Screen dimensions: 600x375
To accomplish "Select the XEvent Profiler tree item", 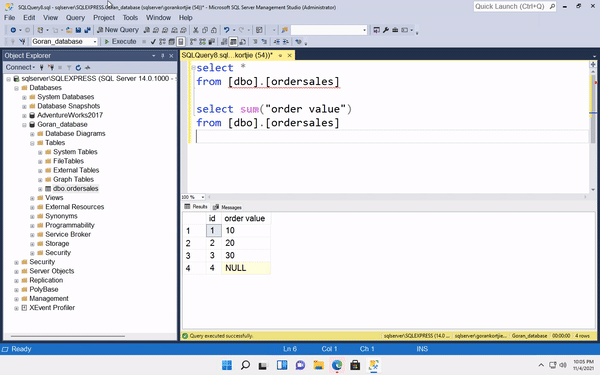I will [52, 308].
